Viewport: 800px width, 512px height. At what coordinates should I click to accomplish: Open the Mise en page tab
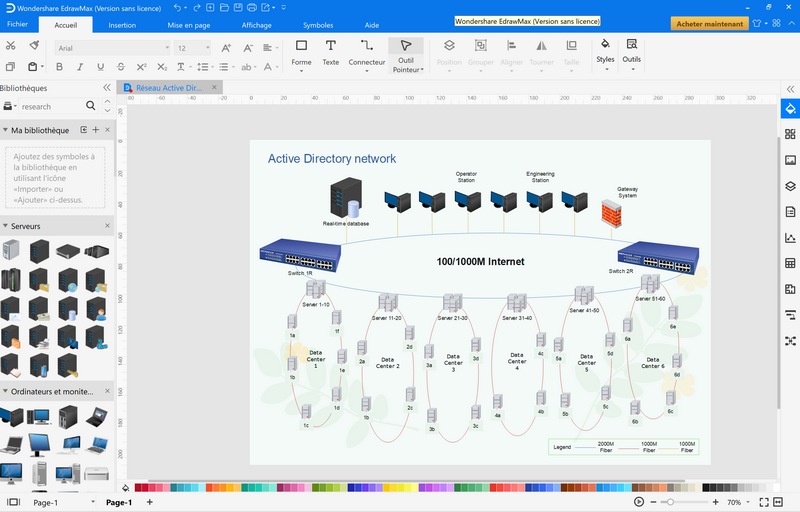[188, 24]
